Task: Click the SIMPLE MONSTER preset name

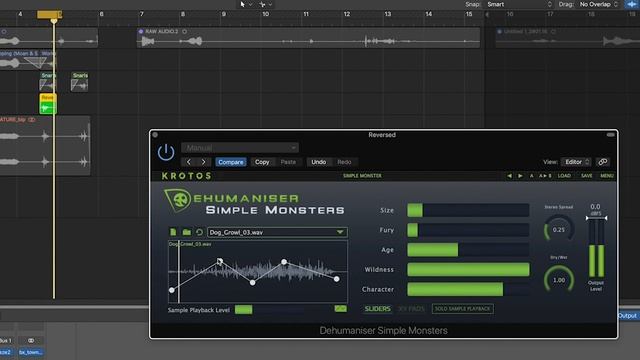Action: tap(362, 176)
